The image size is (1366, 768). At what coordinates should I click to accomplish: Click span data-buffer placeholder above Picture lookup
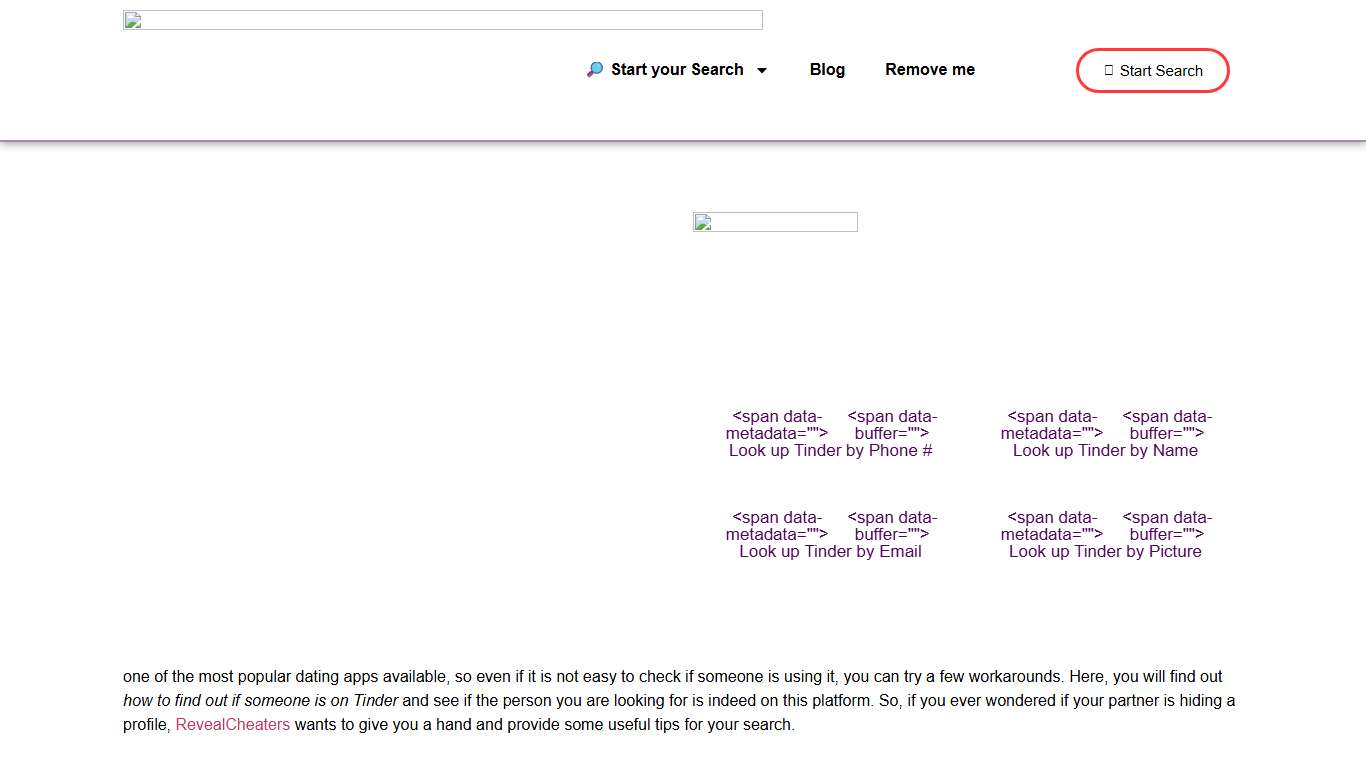pos(1167,526)
